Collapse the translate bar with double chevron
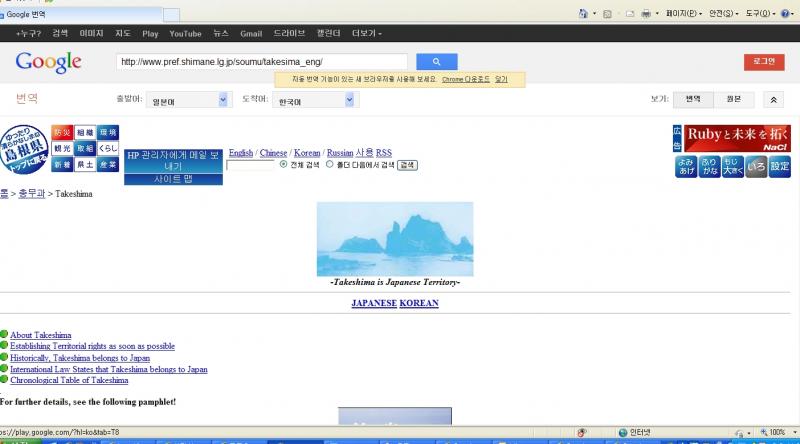This screenshot has width=800, height=444. [774, 100]
